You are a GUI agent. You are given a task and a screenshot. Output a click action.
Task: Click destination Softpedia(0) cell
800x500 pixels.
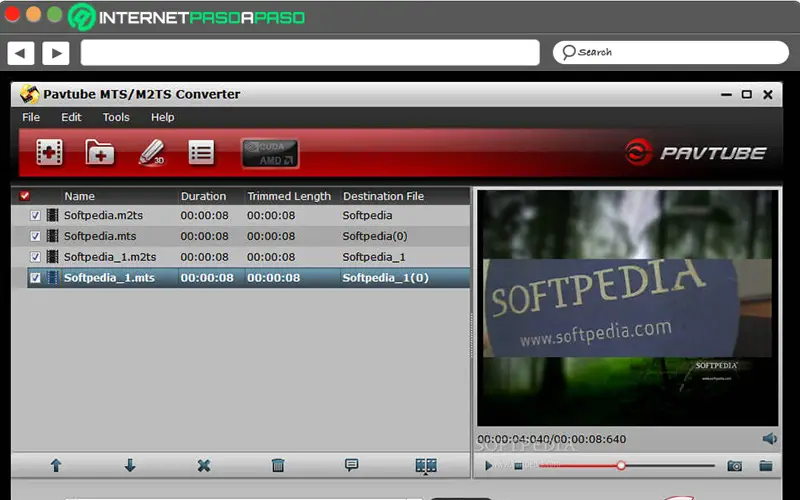coord(374,236)
